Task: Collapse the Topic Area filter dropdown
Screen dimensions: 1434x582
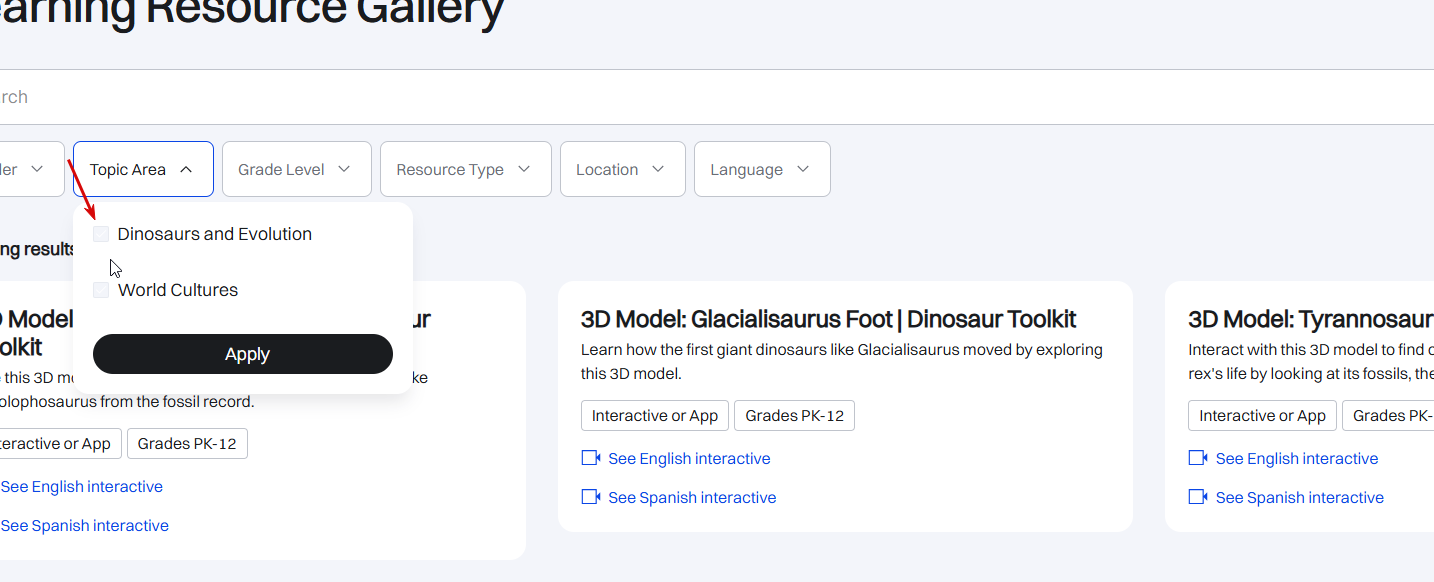Action: 143,169
